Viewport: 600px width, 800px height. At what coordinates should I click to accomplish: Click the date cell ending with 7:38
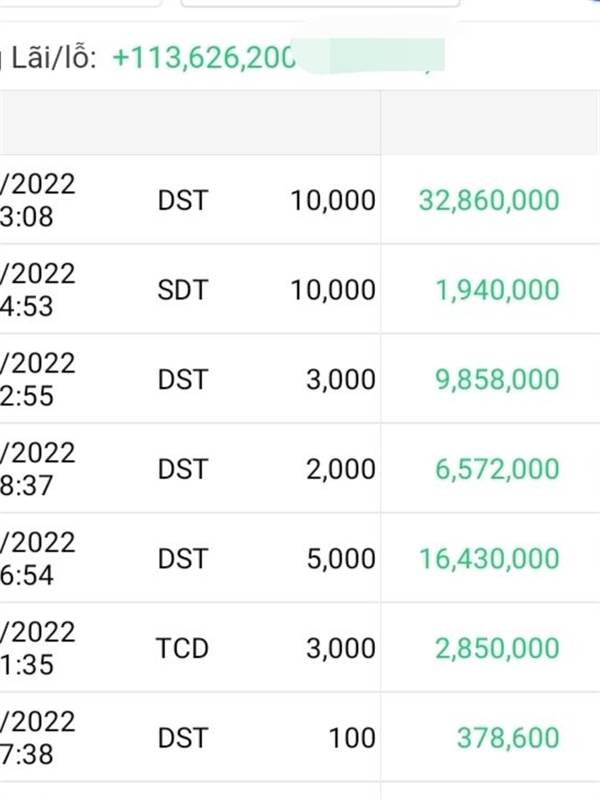pyautogui.click(x=38, y=738)
